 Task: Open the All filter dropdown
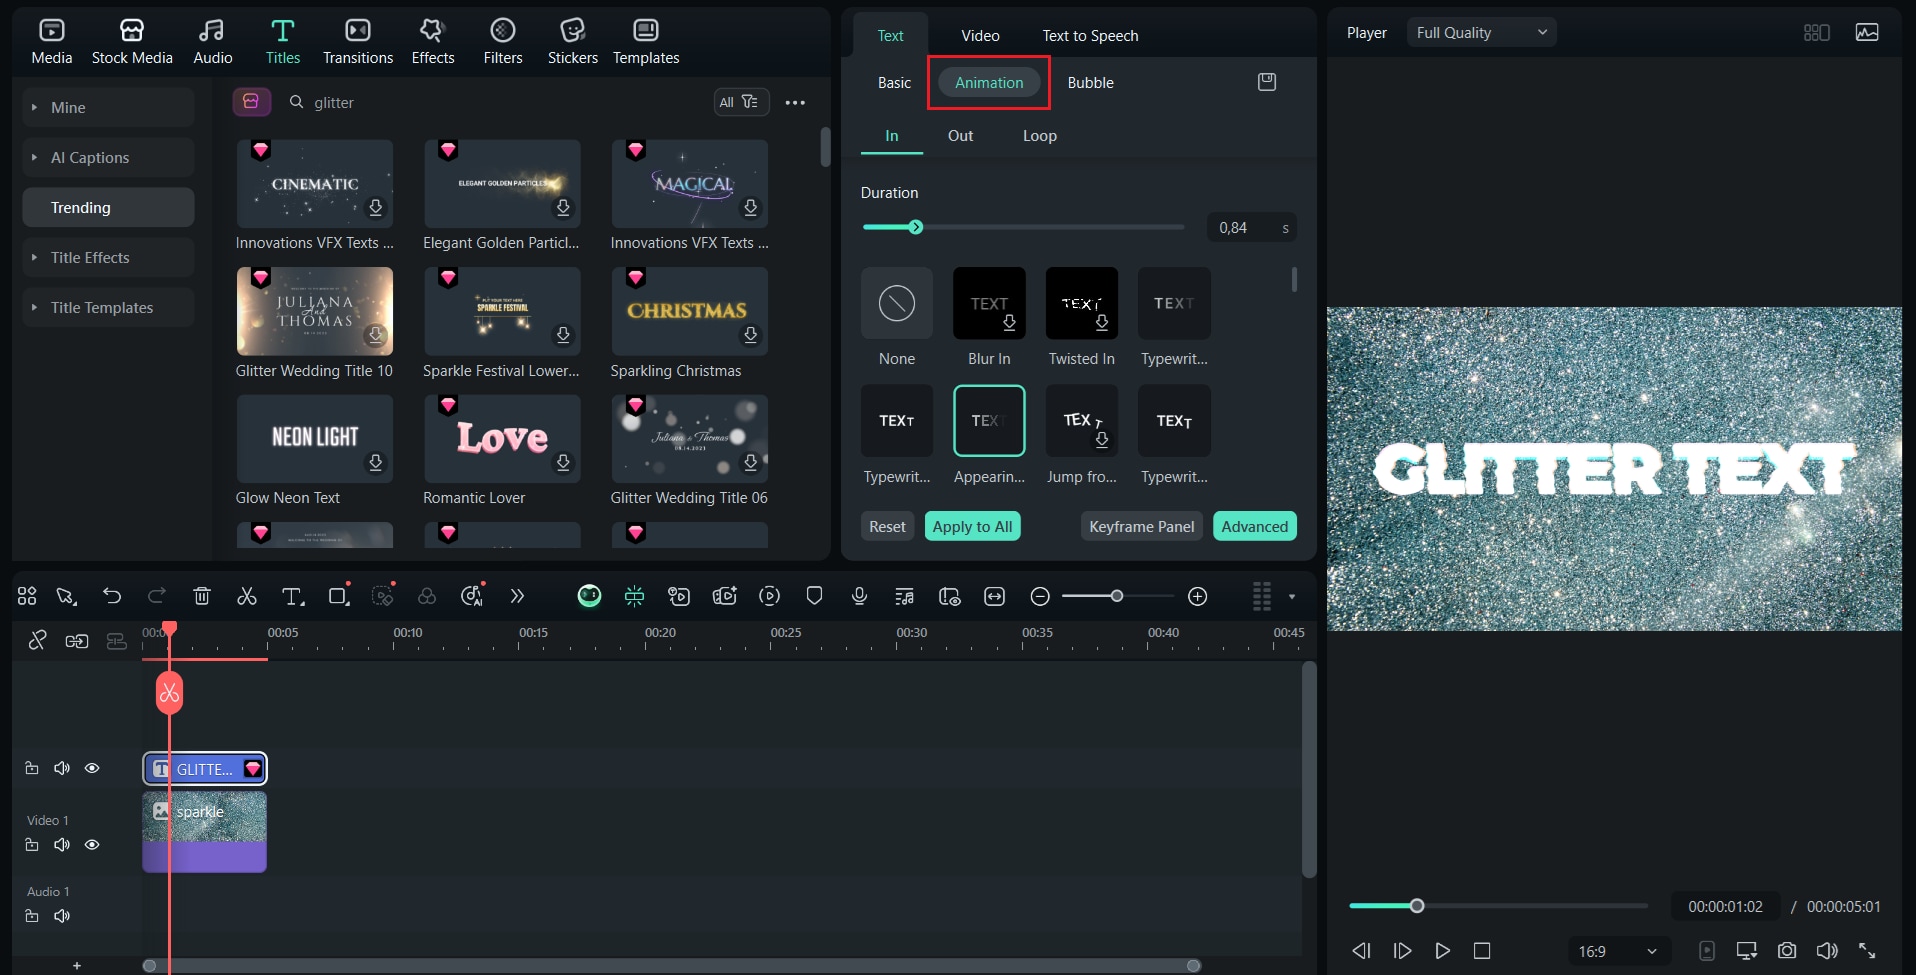click(x=741, y=102)
